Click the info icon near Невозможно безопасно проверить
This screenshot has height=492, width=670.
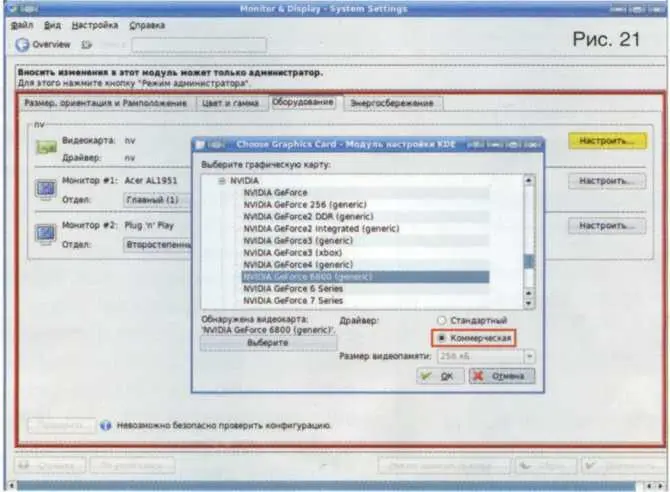(x=106, y=425)
